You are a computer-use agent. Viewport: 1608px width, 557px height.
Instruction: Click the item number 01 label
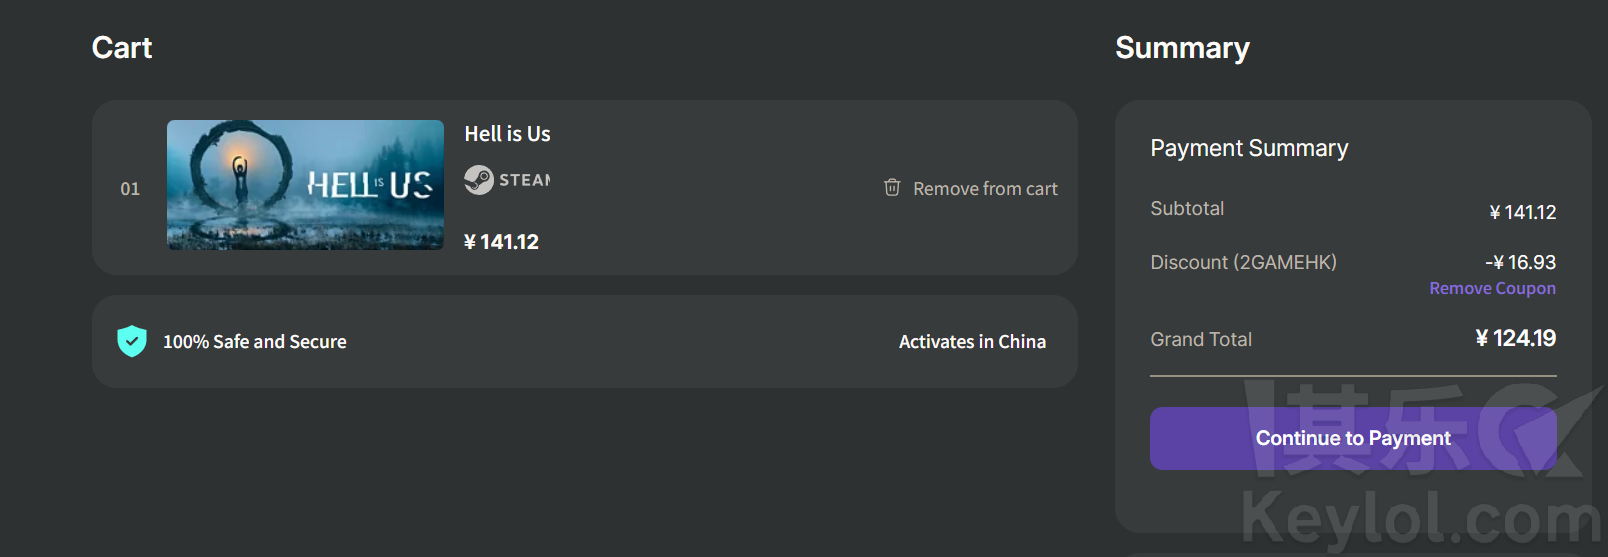coord(130,189)
